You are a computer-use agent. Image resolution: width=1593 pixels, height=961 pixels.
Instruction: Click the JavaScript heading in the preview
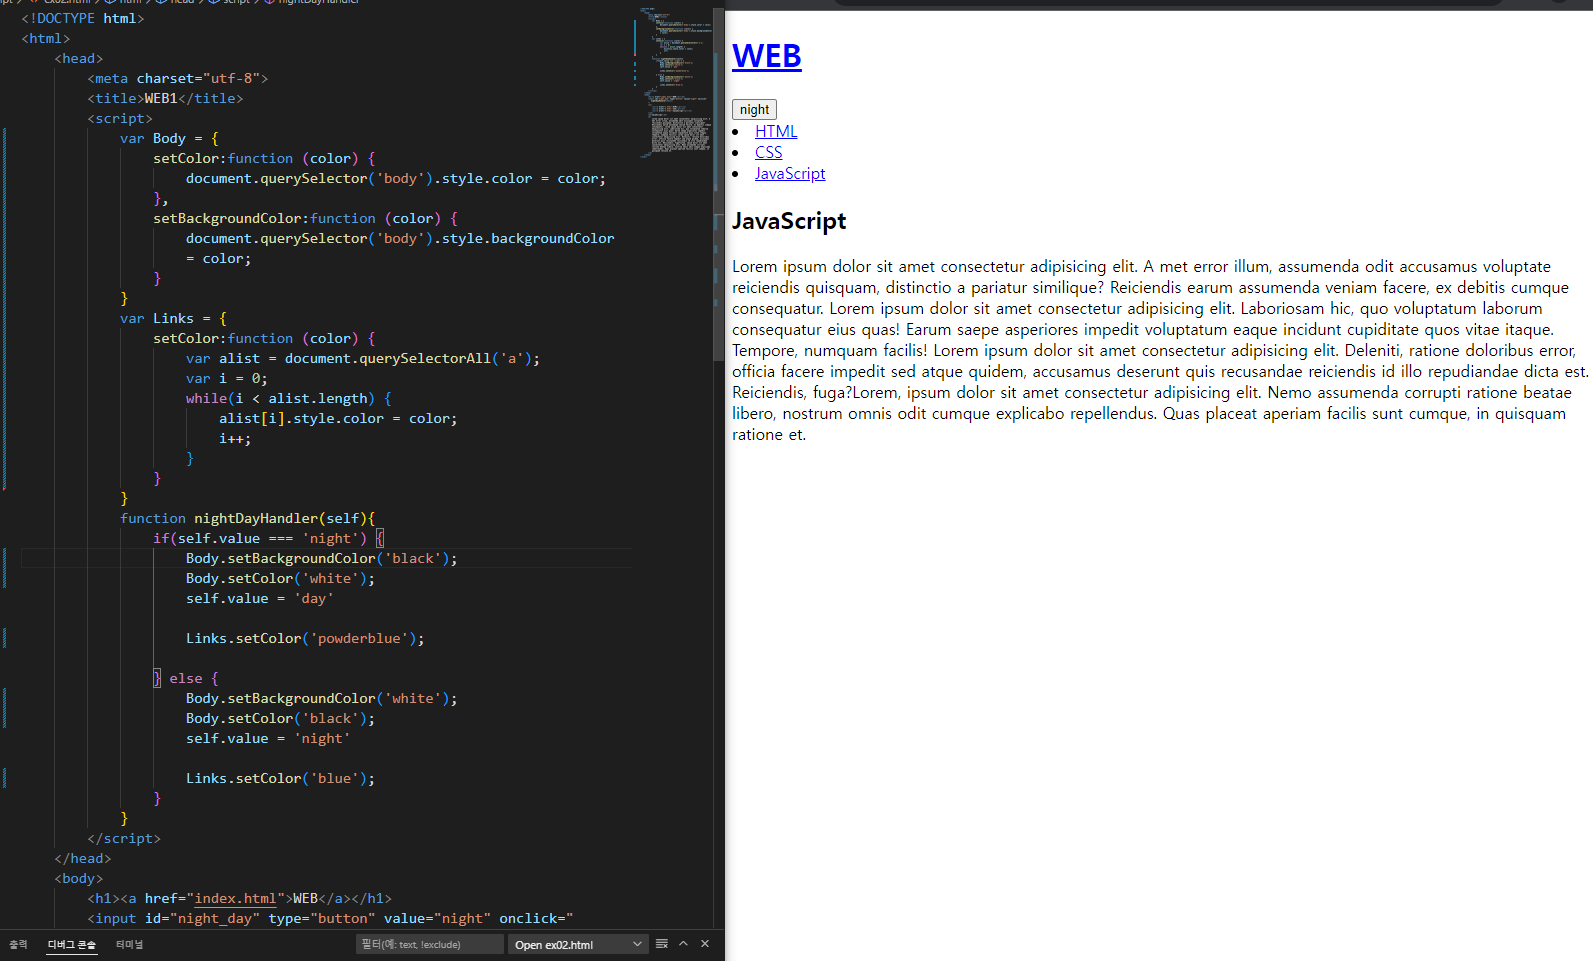pyautogui.click(x=789, y=221)
